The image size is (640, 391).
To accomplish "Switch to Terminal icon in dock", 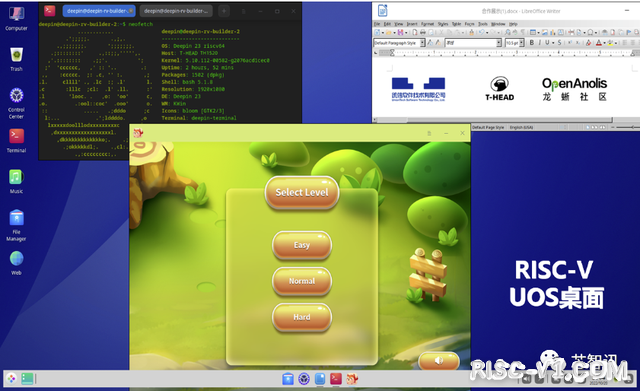I will [336, 379].
